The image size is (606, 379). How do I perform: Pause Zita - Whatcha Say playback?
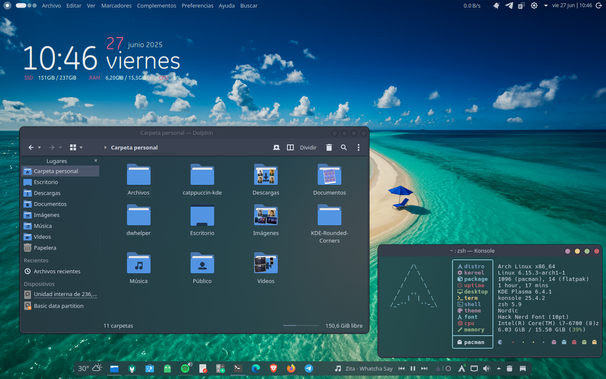click(413, 369)
